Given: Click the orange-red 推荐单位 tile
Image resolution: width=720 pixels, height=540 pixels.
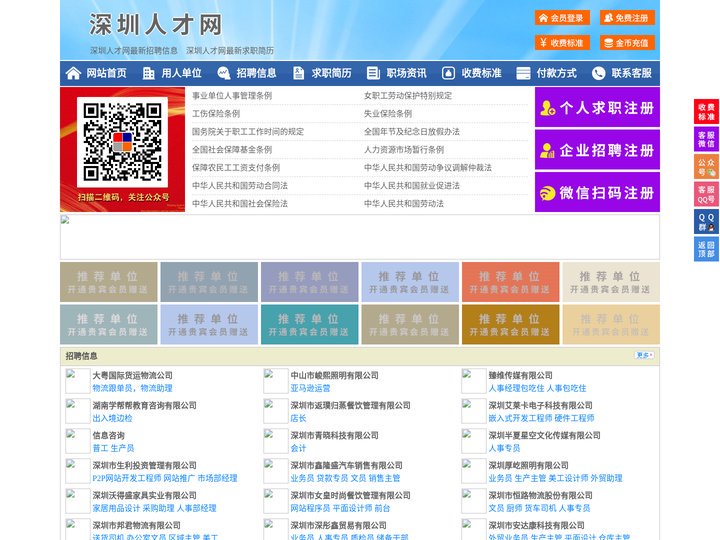Looking at the screenshot, I should pyautogui.click(x=511, y=282).
